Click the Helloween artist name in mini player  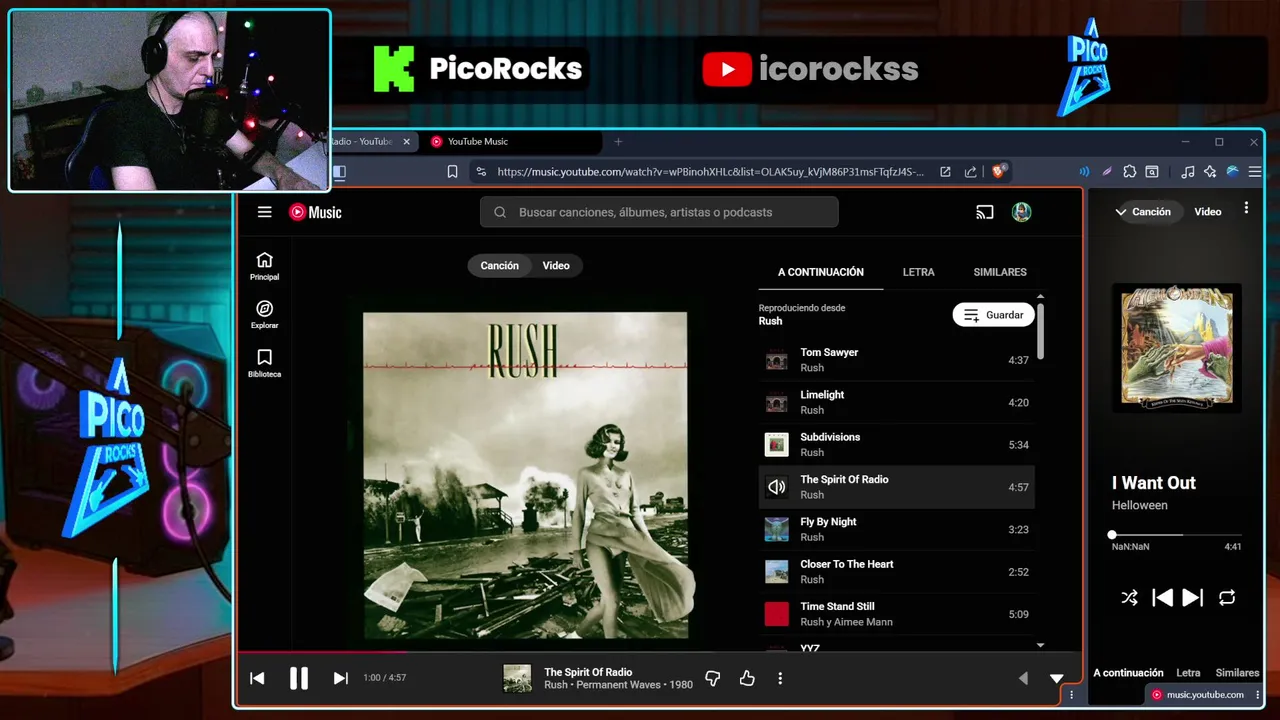(x=1140, y=505)
